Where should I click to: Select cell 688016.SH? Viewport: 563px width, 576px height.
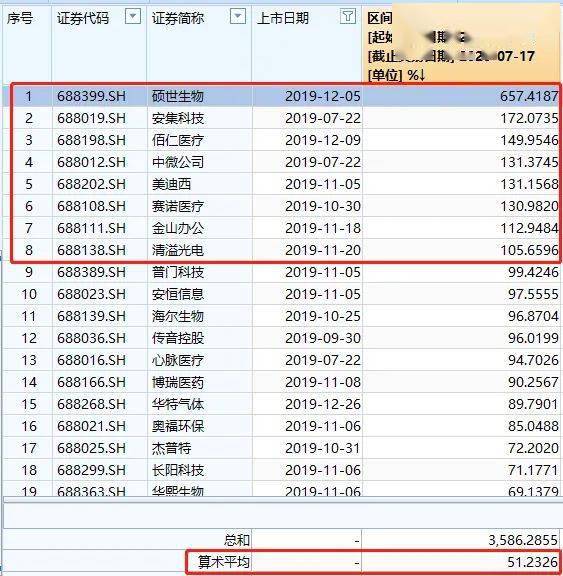[x=91, y=360]
